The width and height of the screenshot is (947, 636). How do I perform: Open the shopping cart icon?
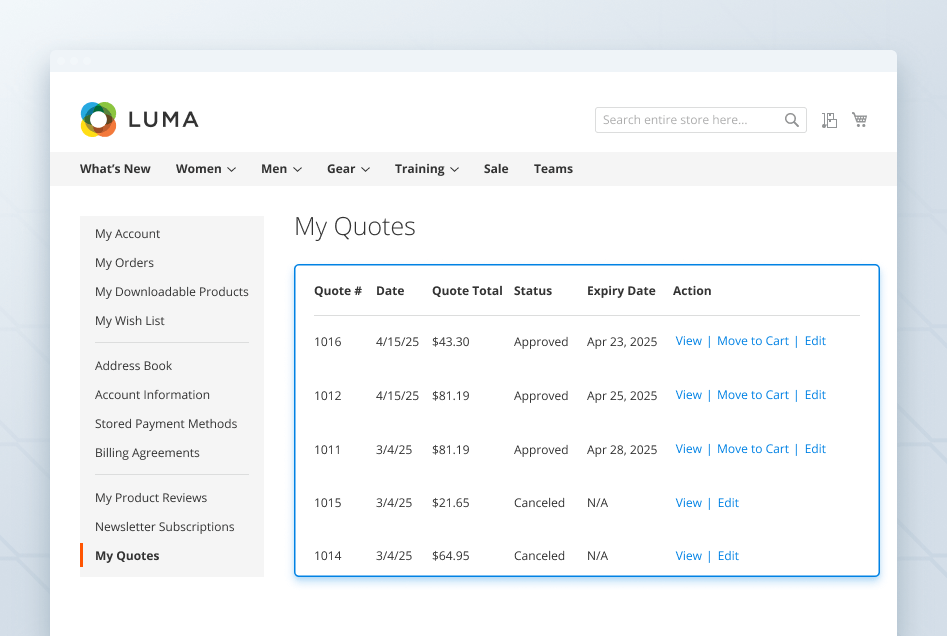pos(859,119)
